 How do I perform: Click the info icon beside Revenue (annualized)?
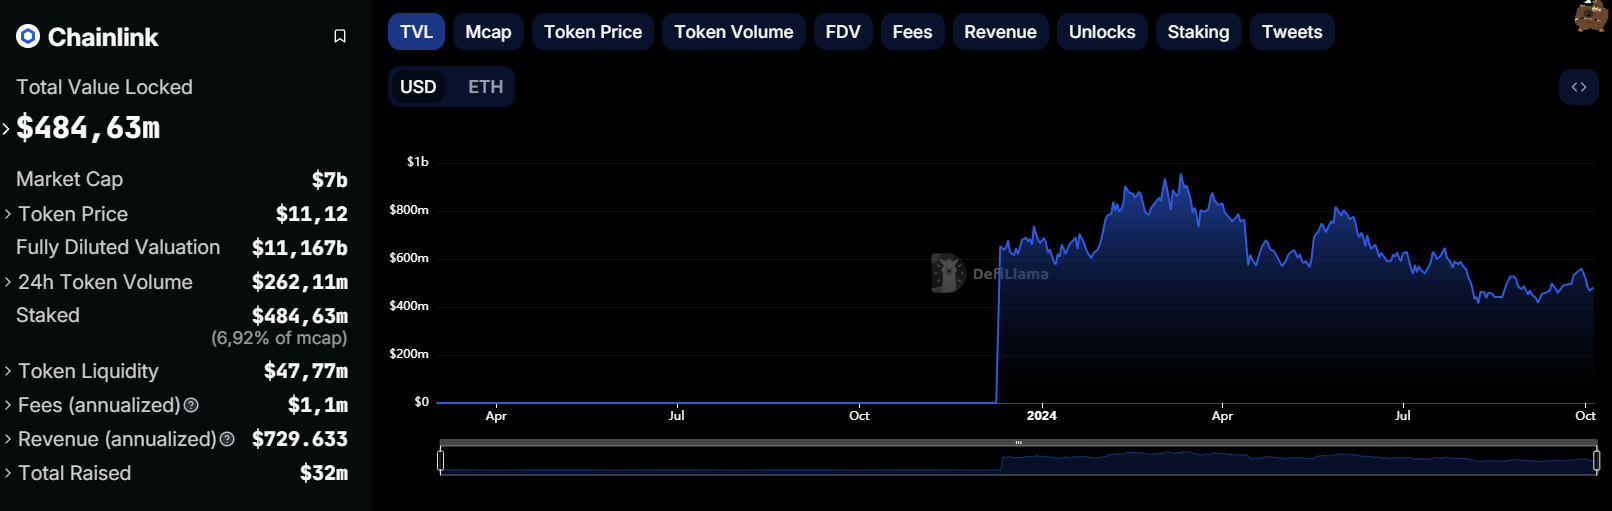tap(227, 439)
